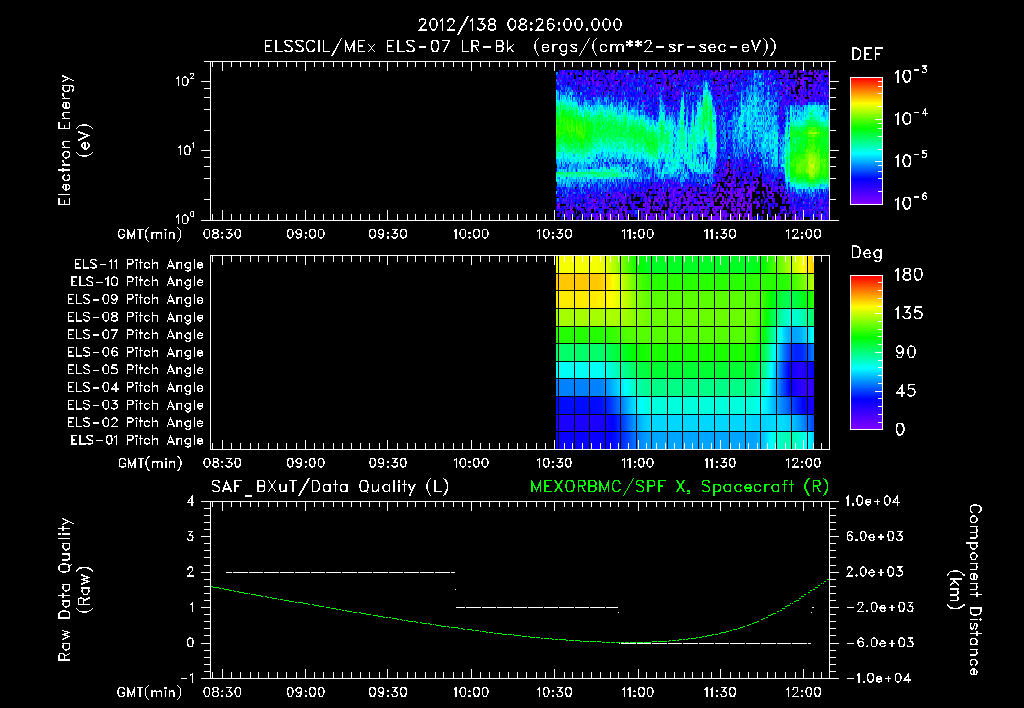
Task: Select the ELS-05 Pitch Angle row label
Action: [x=135, y=370]
